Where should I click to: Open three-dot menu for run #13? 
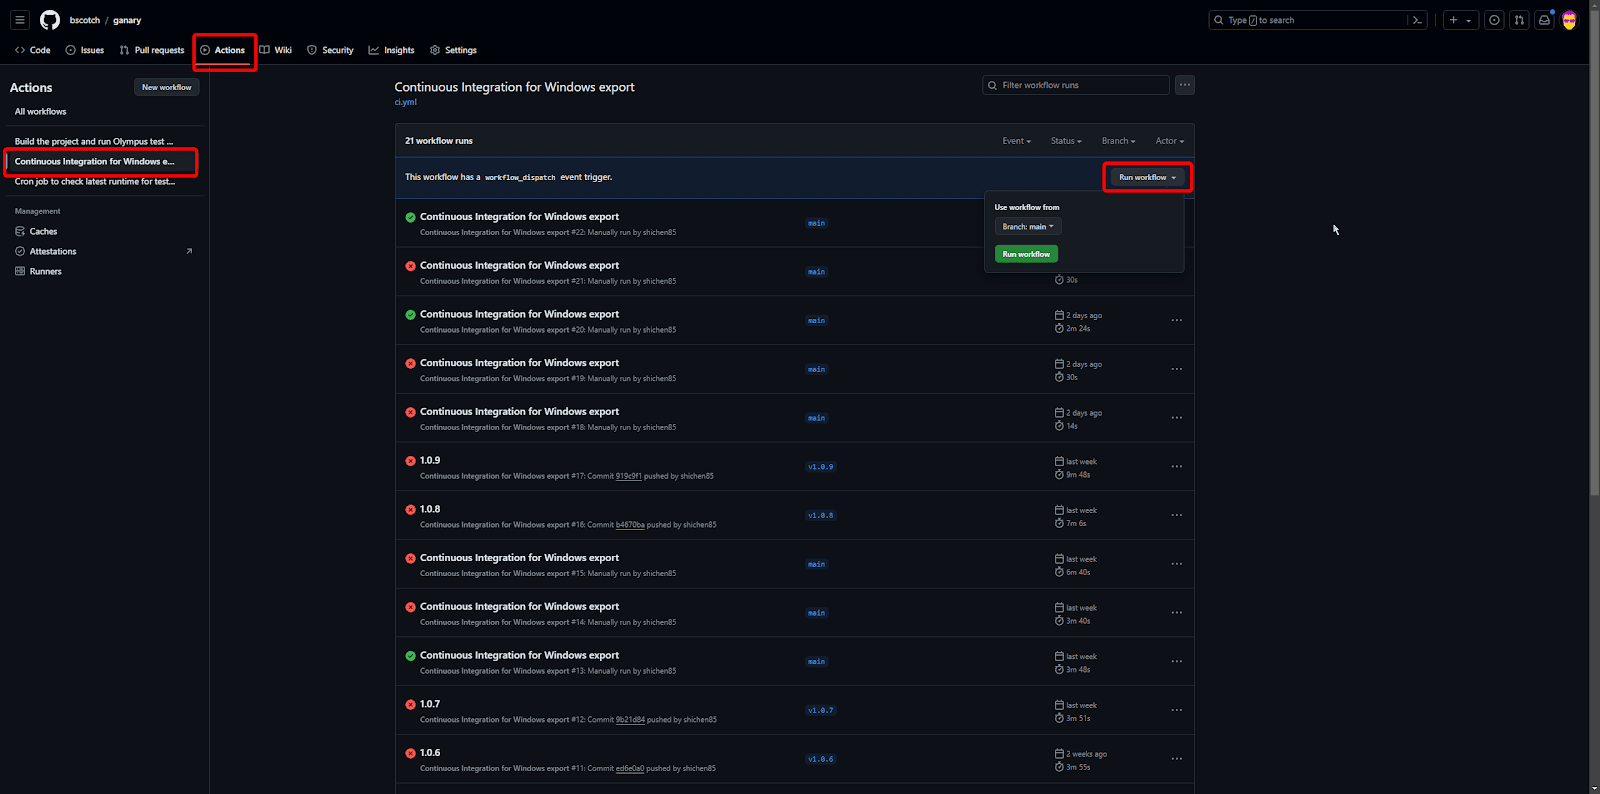click(1177, 662)
